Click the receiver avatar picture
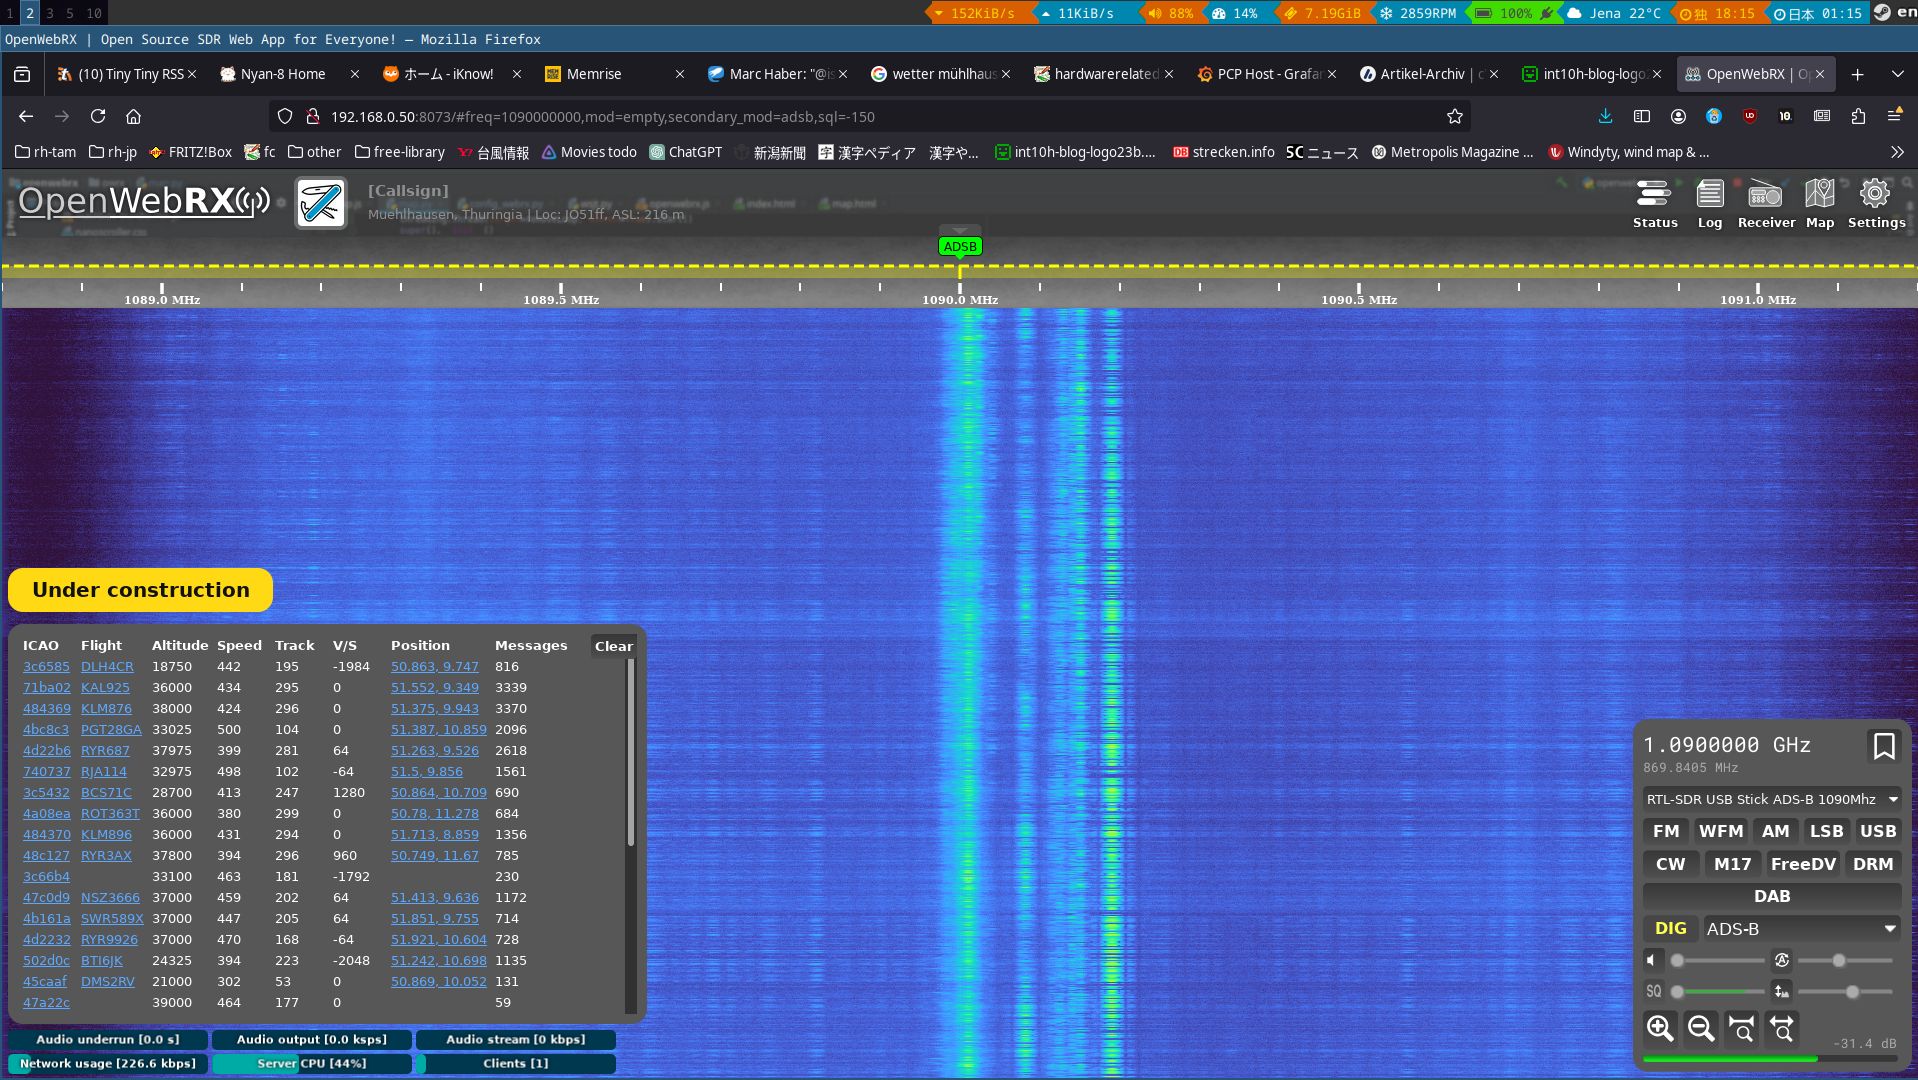 point(321,203)
